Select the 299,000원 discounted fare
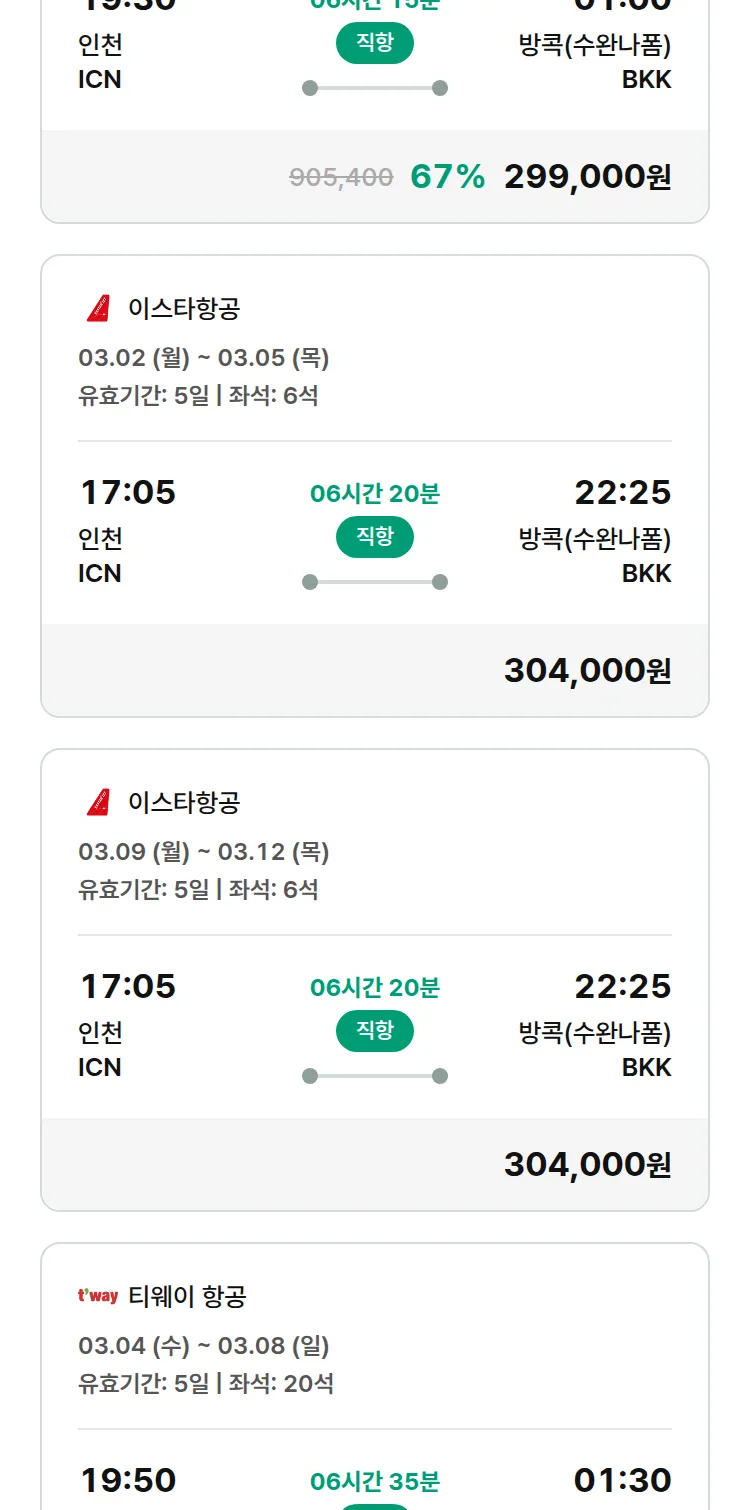Image resolution: width=750 pixels, height=1510 pixels. (x=587, y=177)
